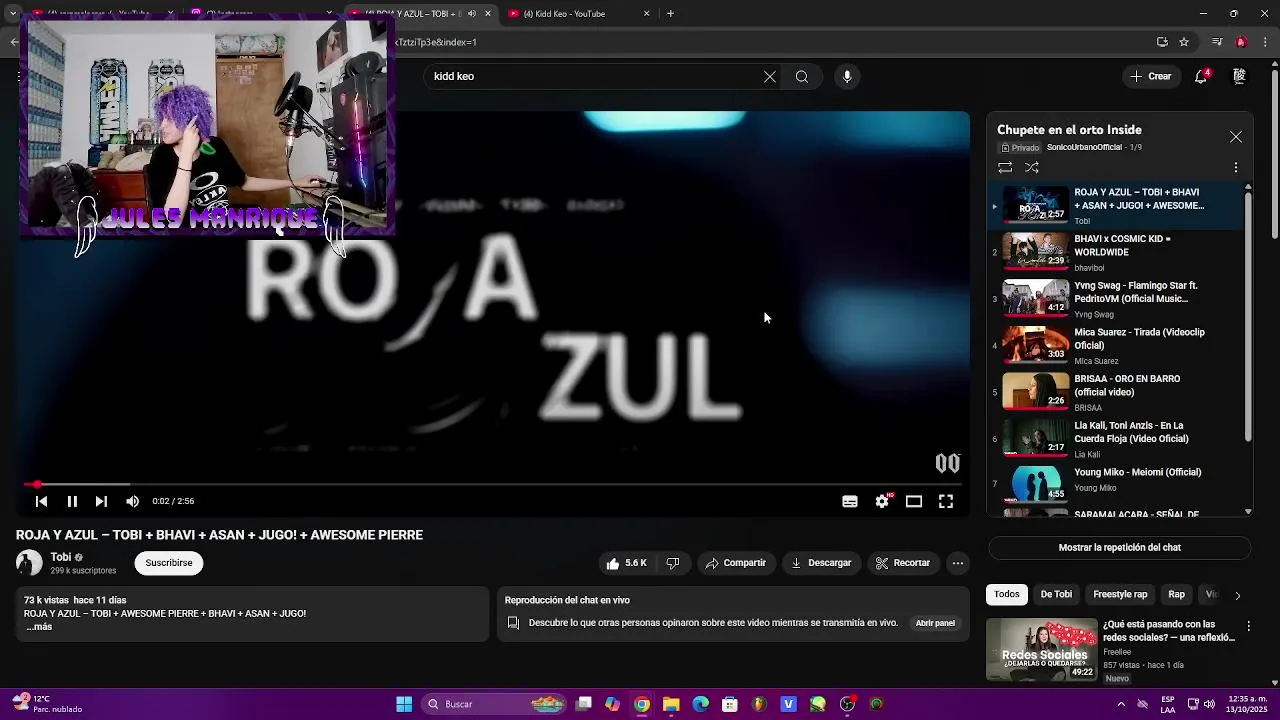Mute the video volume speaker icon
The image size is (1280, 720).
132,501
